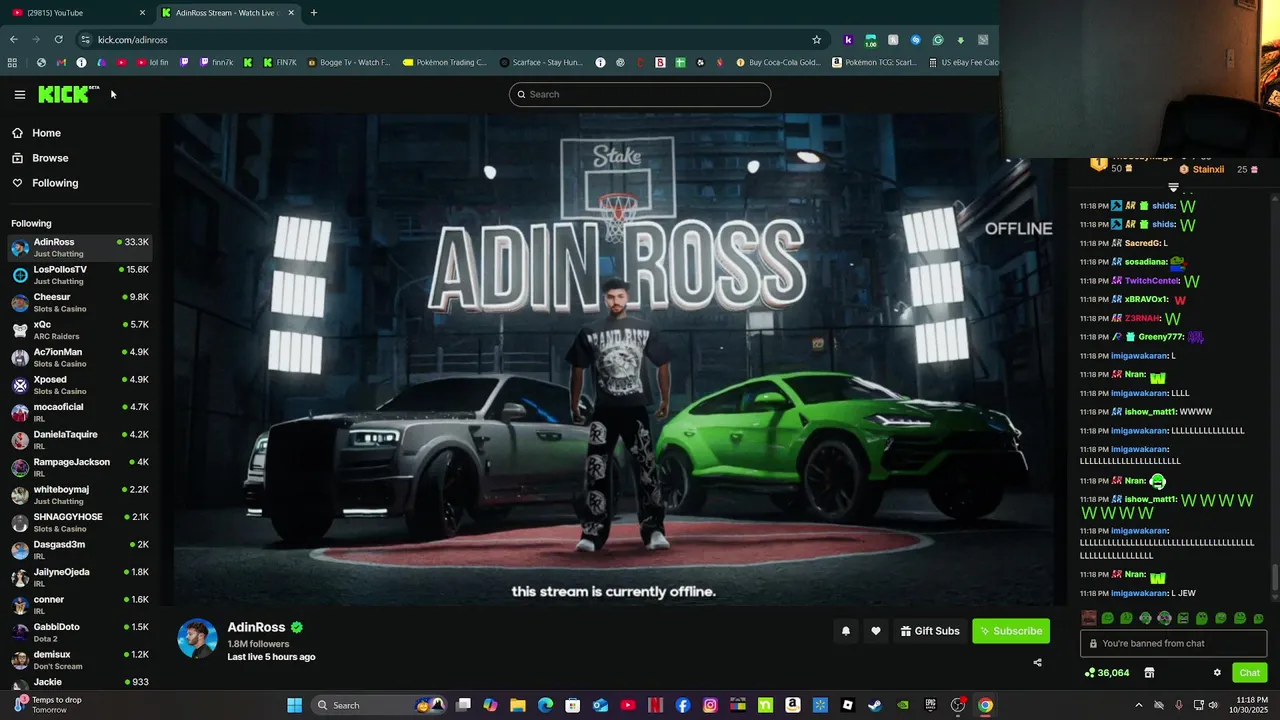The width and height of the screenshot is (1280, 720).
Task: Click the green Chat send button
Action: click(x=1249, y=673)
